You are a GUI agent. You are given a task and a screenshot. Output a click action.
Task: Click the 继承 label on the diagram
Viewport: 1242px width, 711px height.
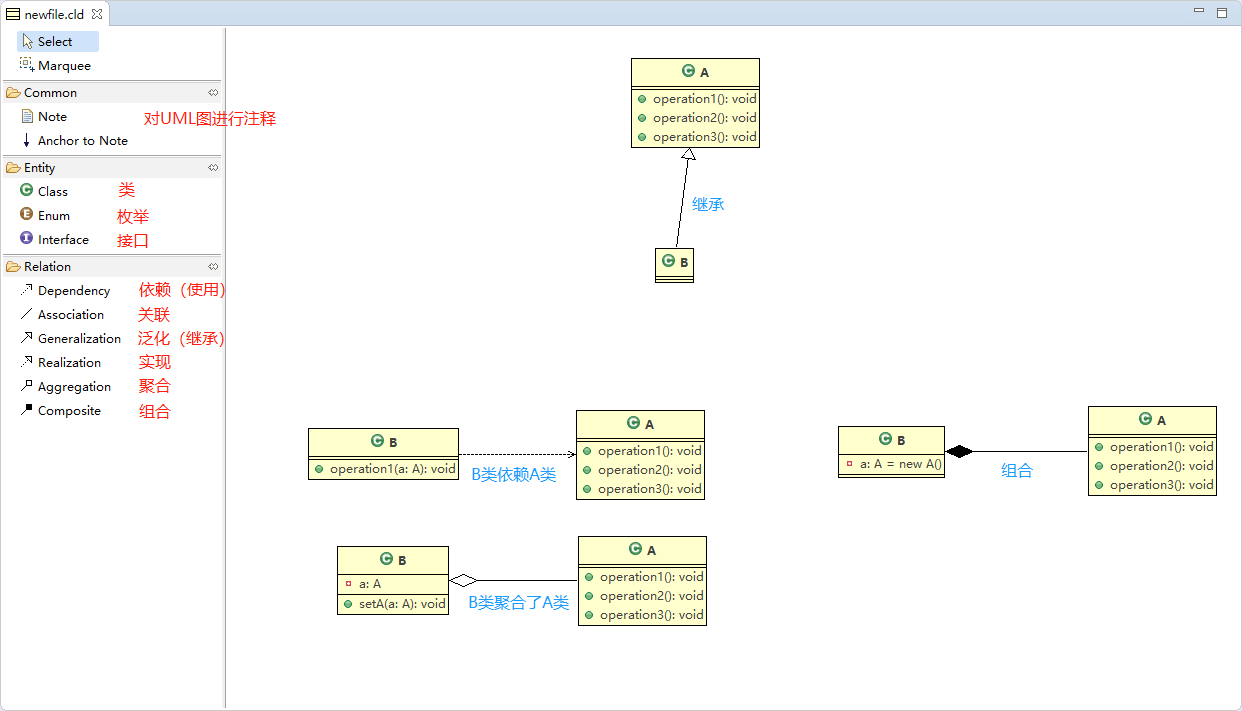708,204
